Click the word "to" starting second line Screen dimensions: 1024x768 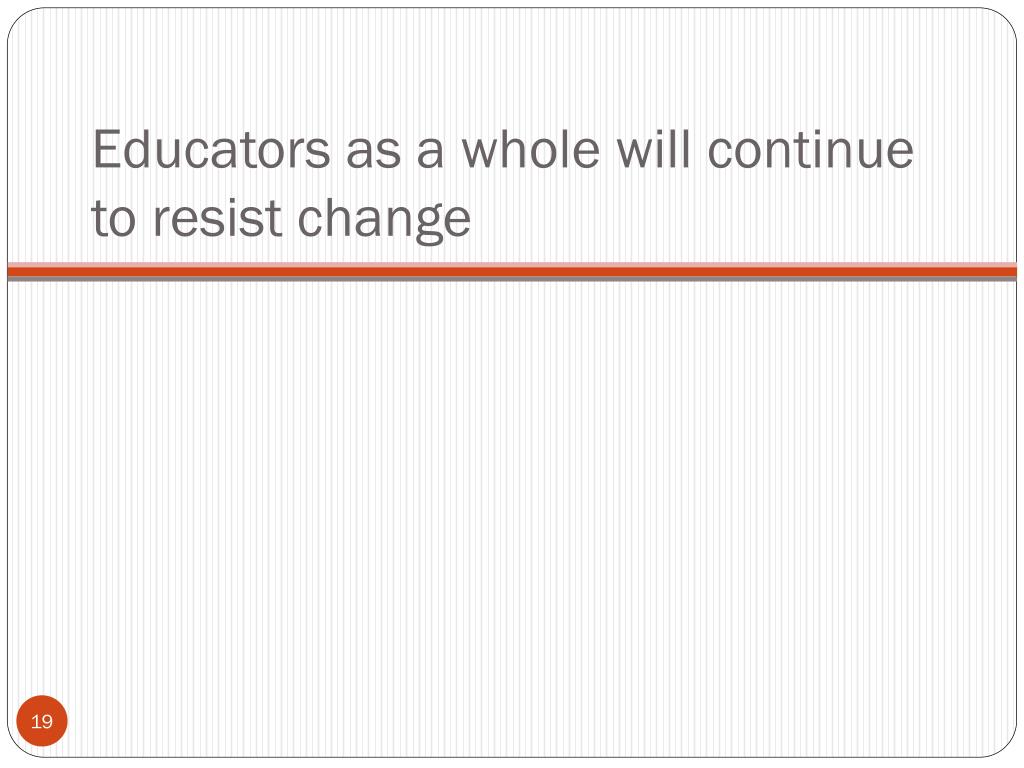[x=113, y=219]
